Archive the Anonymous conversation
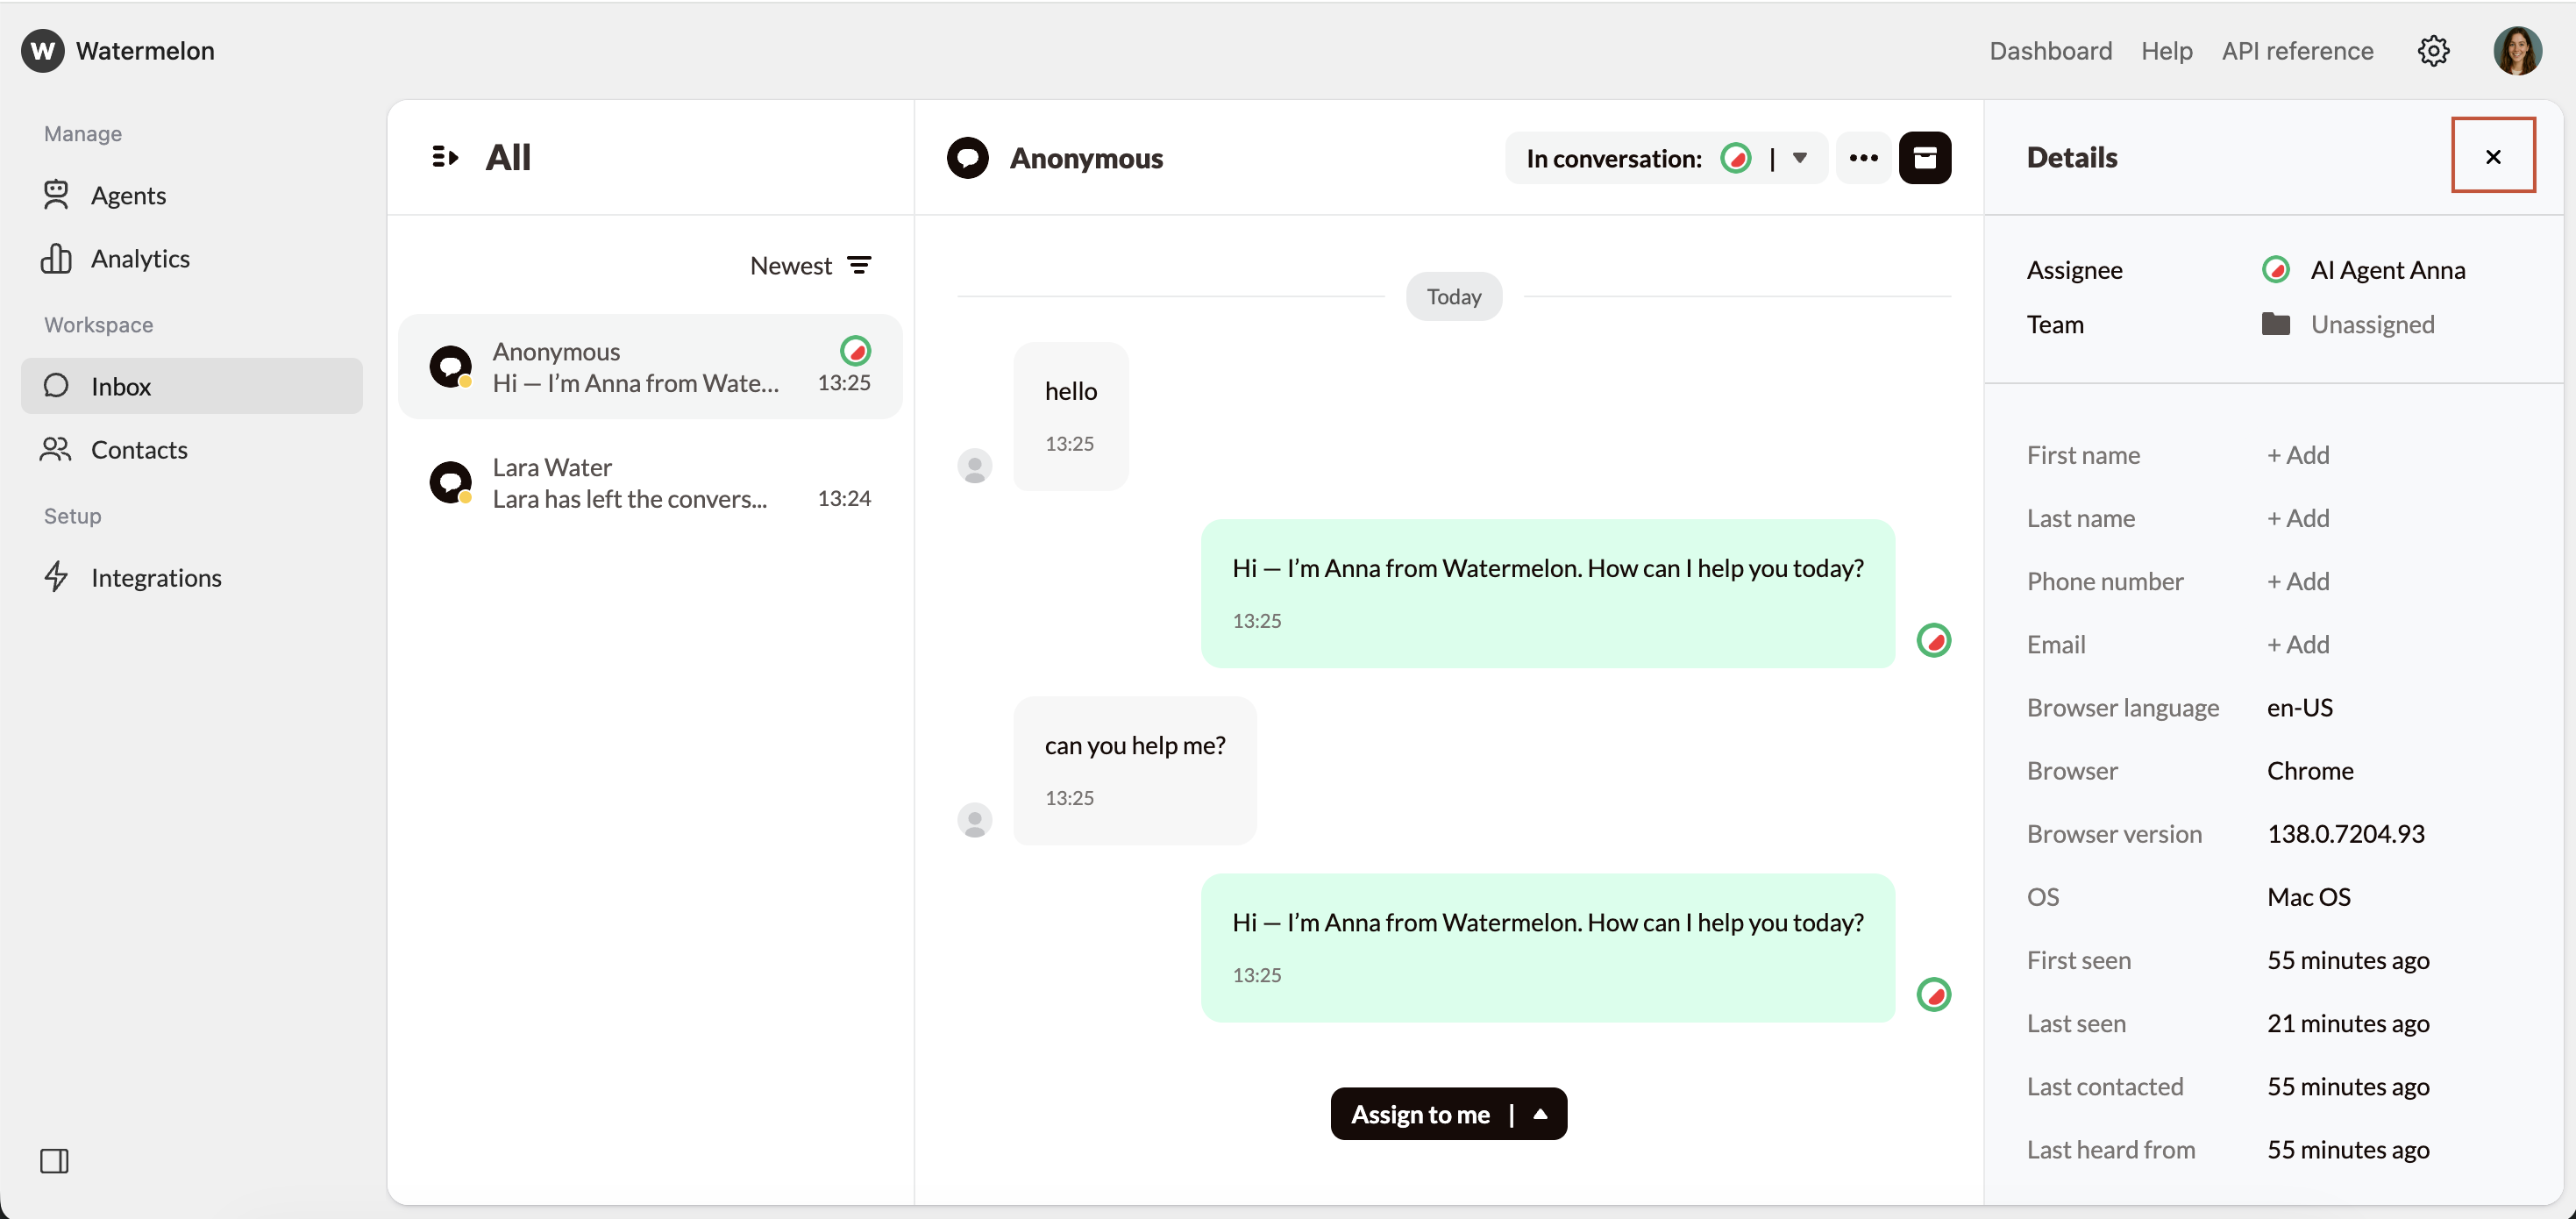The width and height of the screenshot is (2576, 1219). coord(1925,157)
